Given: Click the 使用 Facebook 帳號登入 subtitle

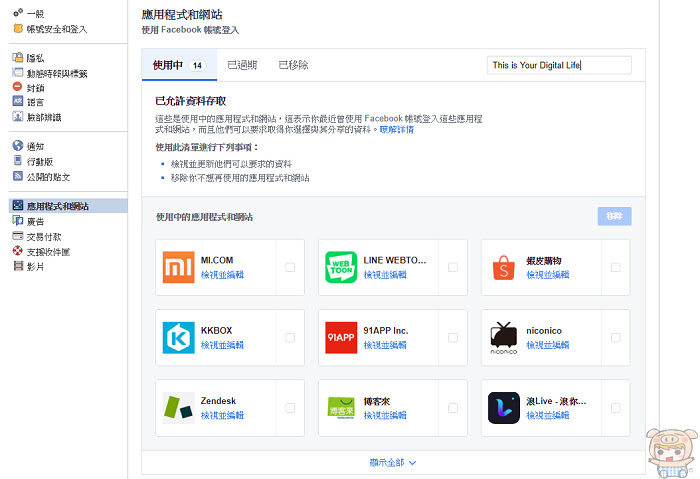Looking at the screenshot, I should click(190, 30).
